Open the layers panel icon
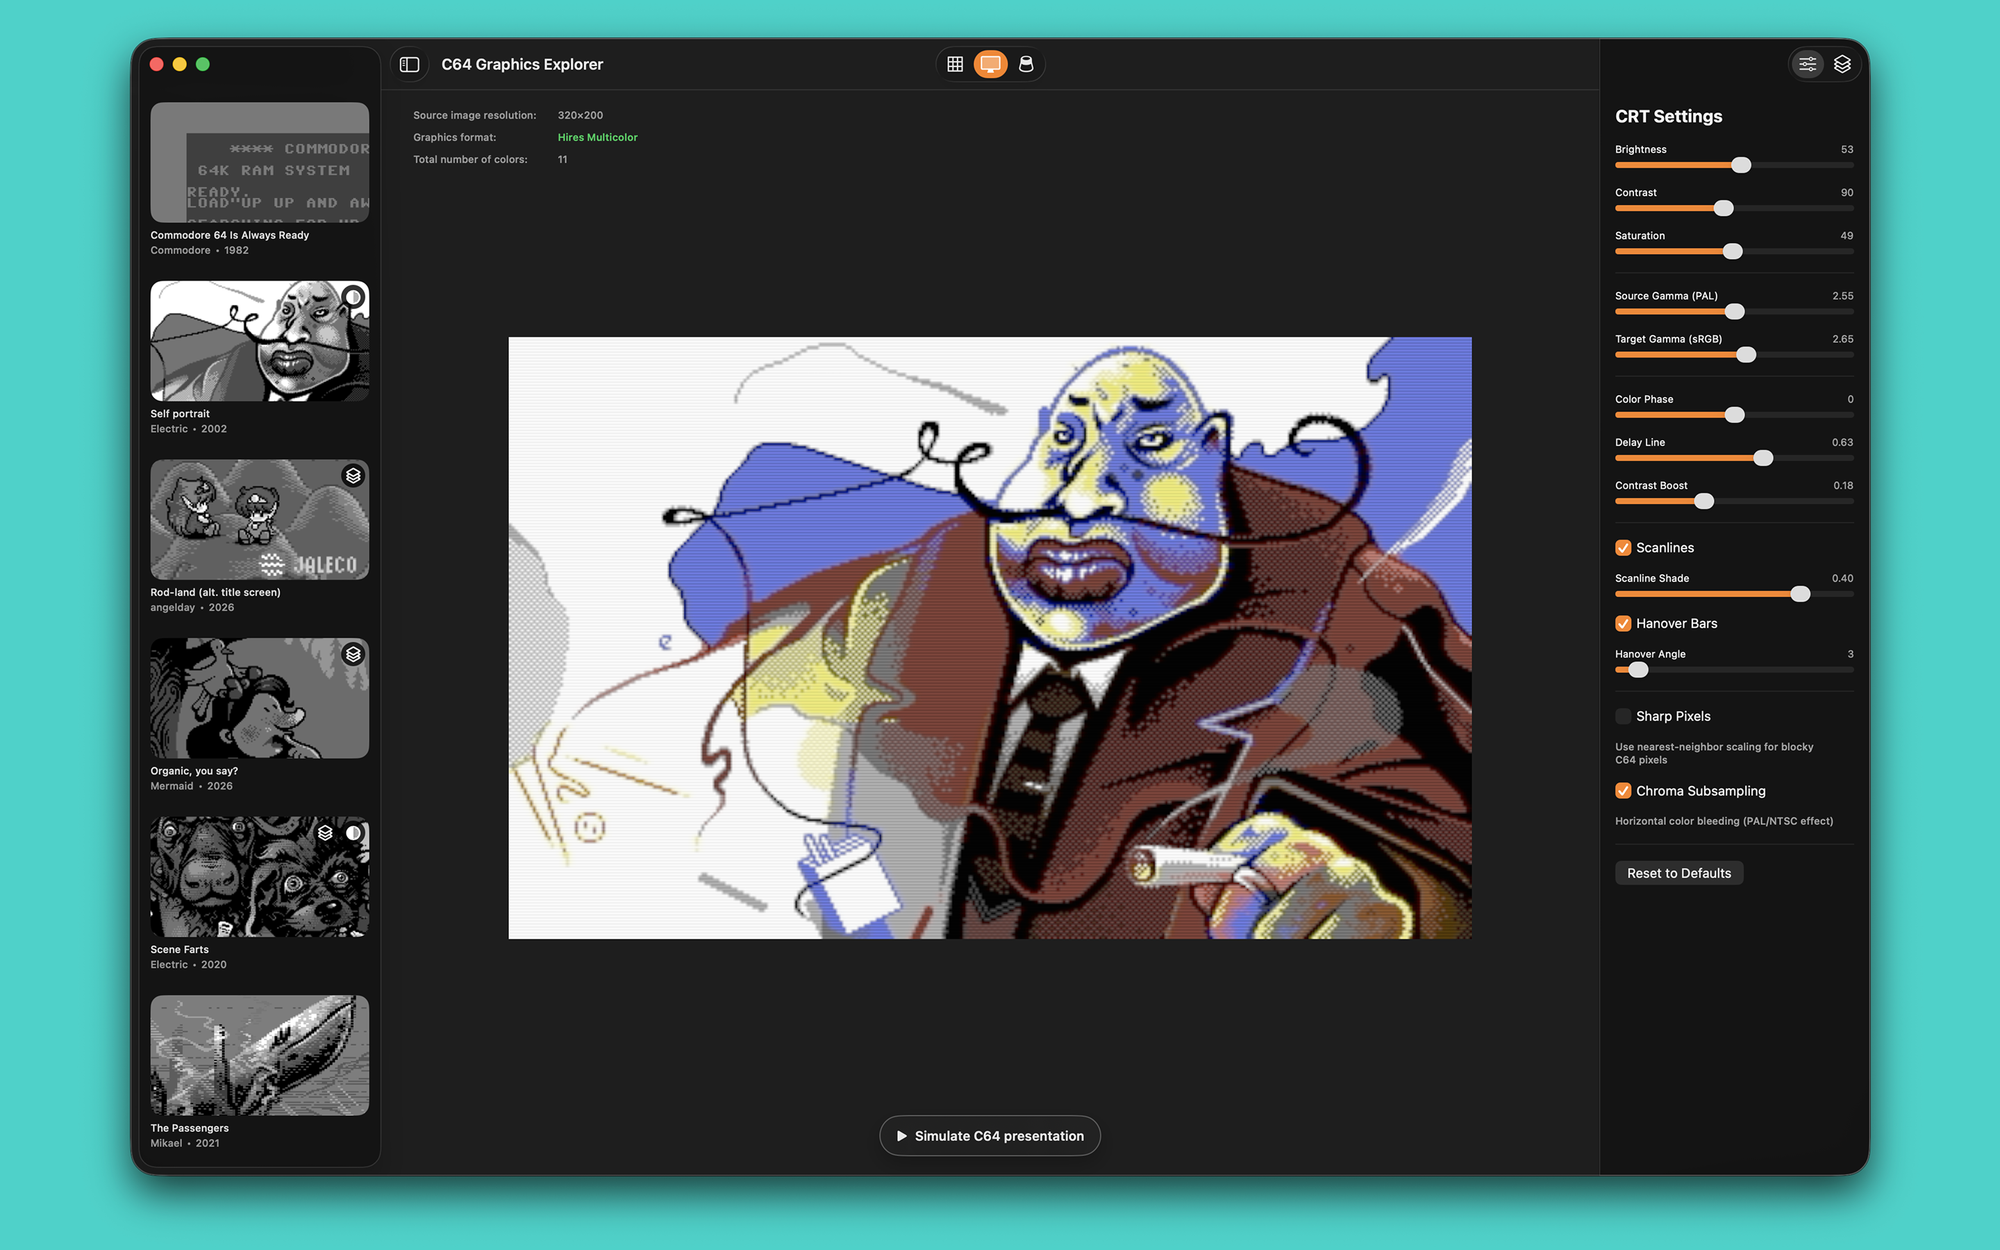 click(1842, 64)
